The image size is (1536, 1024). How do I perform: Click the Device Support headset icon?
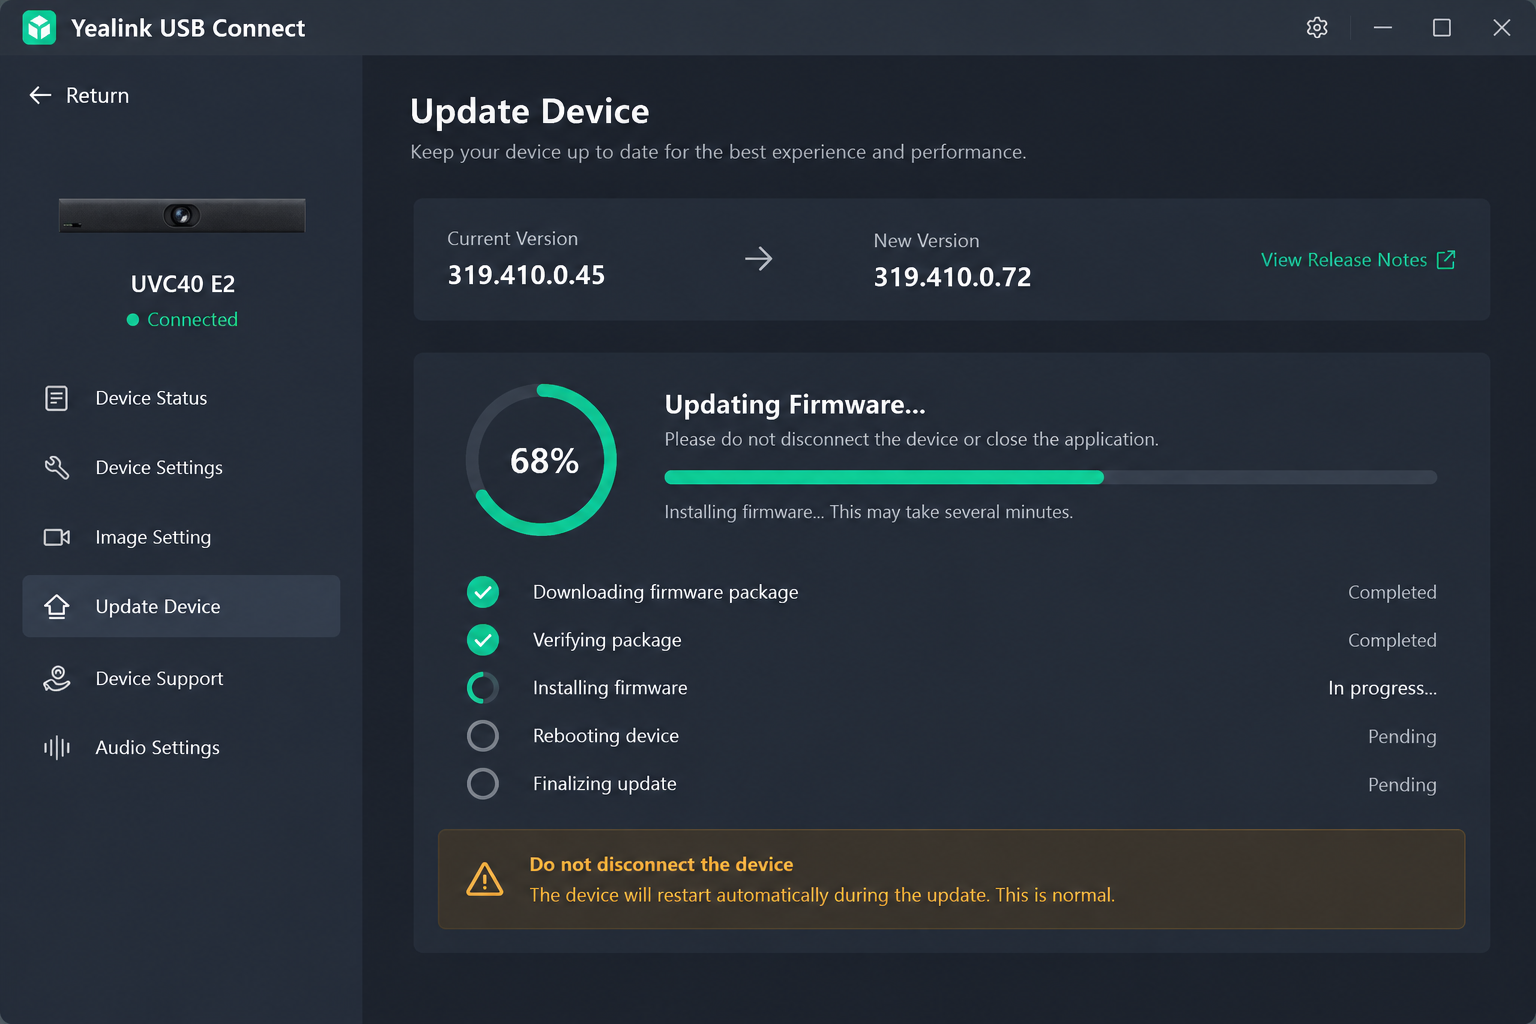pos(57,678)
